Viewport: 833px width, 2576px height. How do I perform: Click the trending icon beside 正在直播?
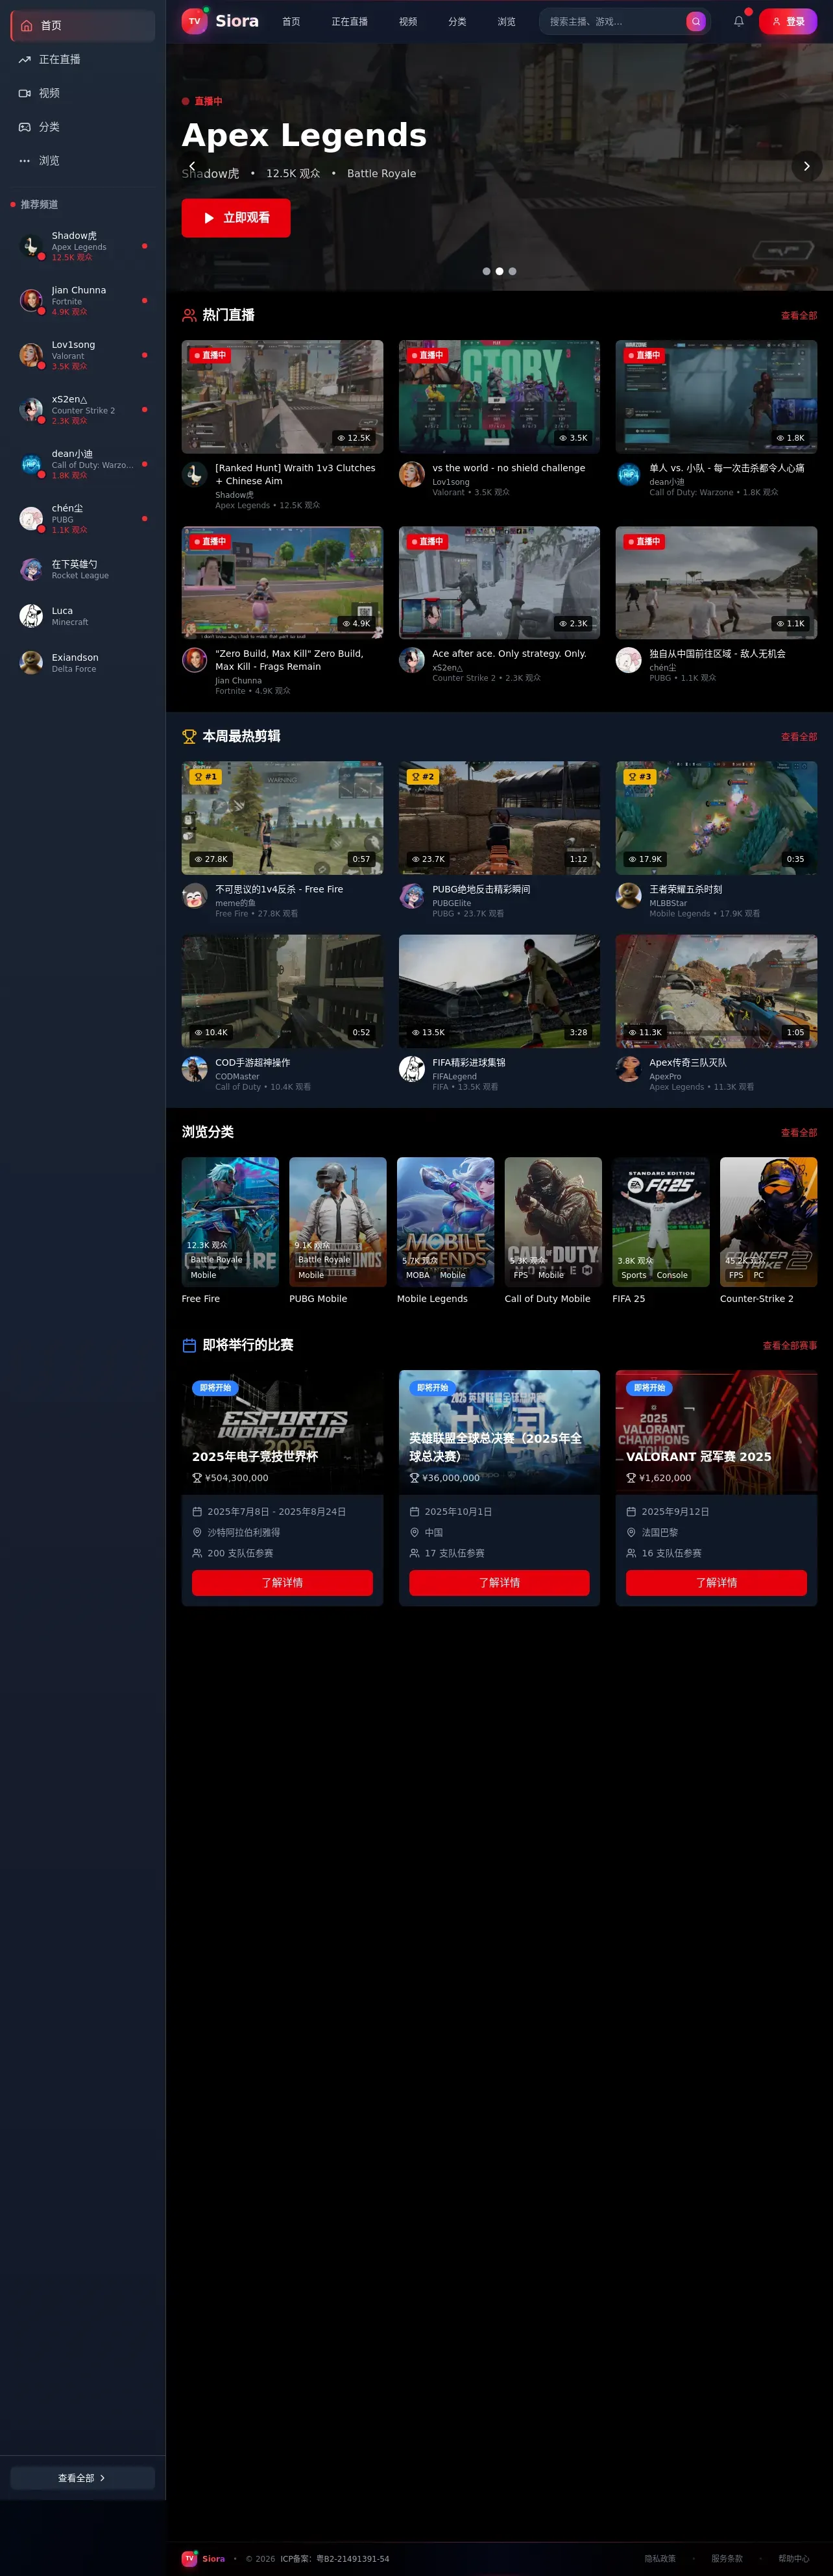[x=25, y=60]
